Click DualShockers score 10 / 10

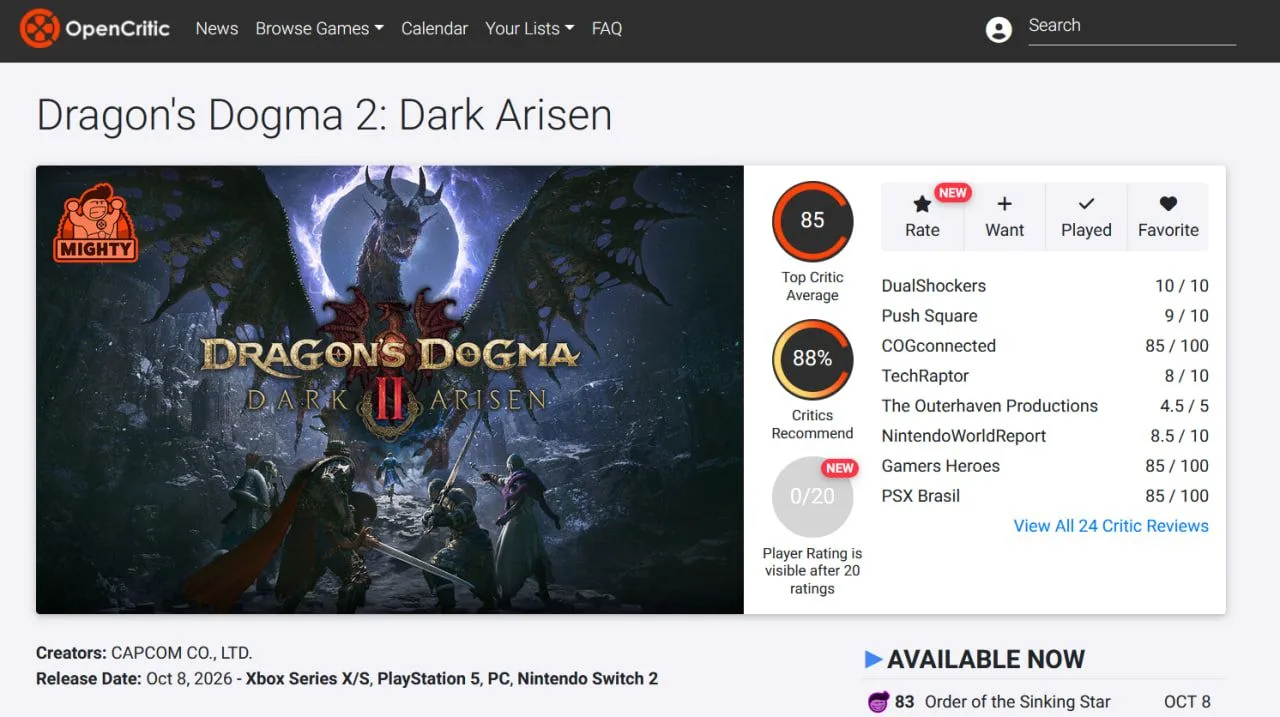click(x=1182, y=286)
